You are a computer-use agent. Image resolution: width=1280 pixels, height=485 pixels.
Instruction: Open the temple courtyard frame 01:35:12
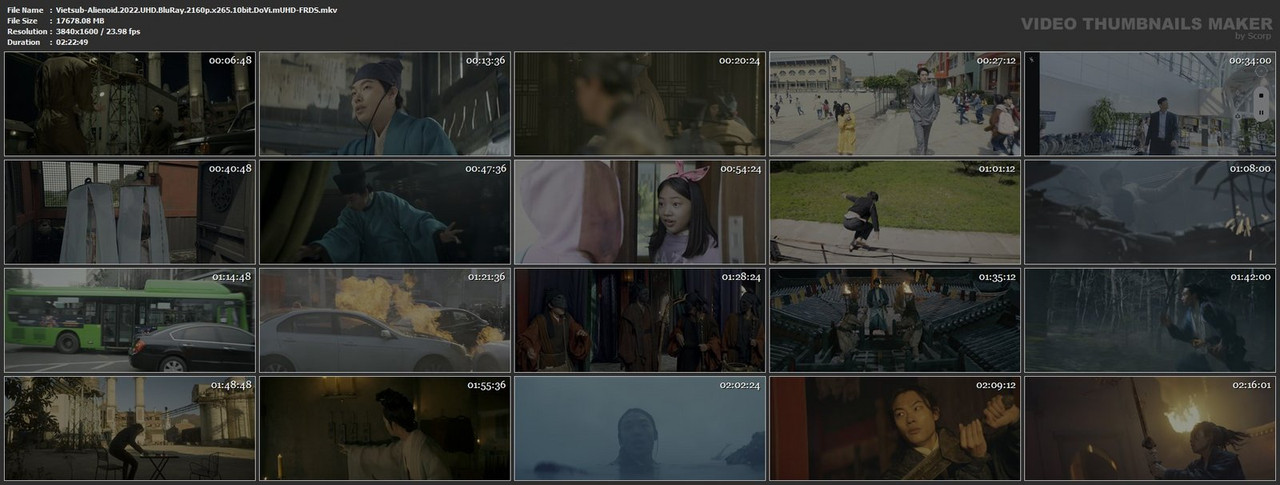895,320
